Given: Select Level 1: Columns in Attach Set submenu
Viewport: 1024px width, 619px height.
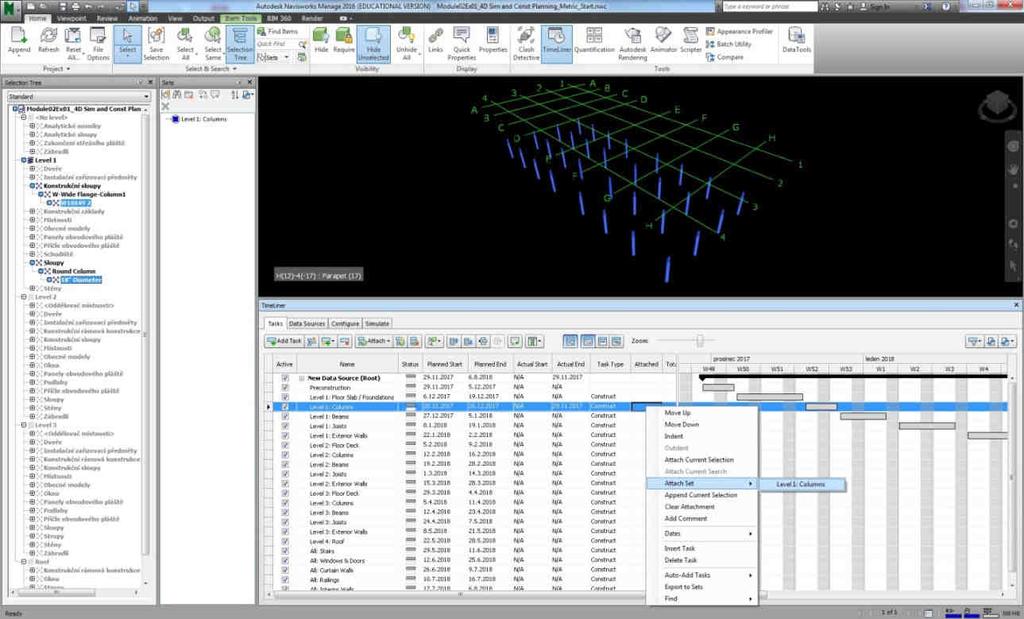Looking at the screenshot, I should pyautogui.click(x=801, y=484).
